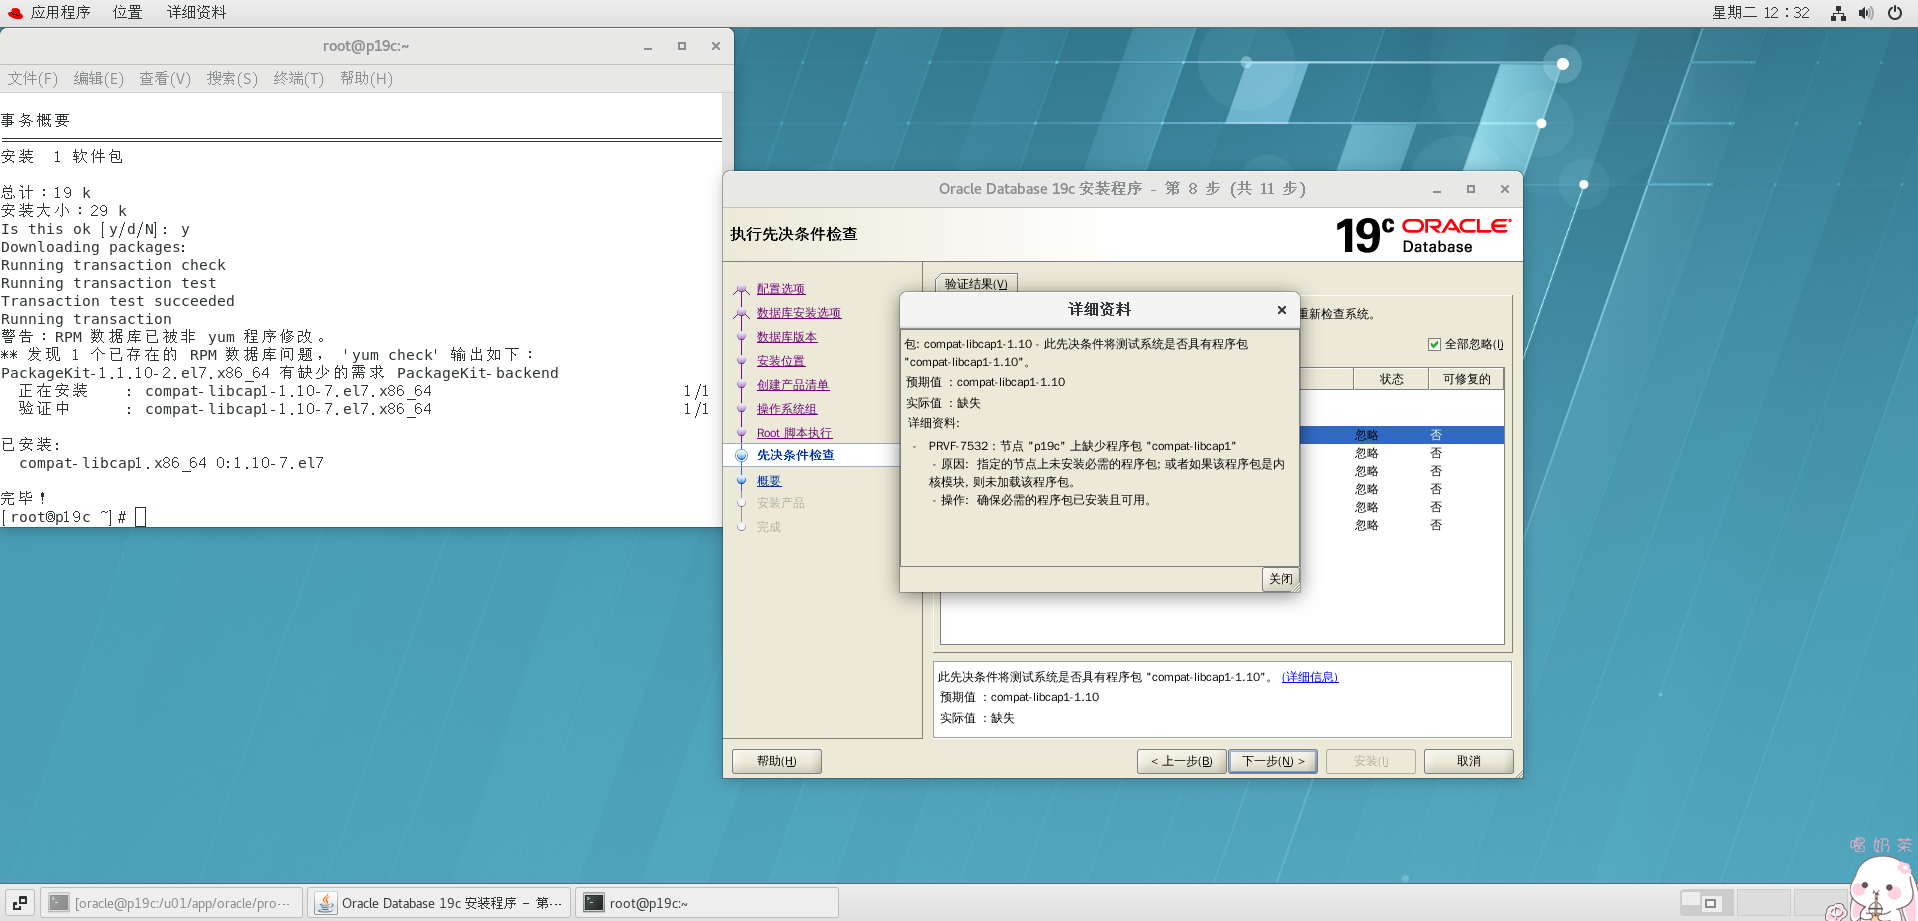This screenshot has height=921, width=1918.
Task: Click 预期值 compat-libcap1-1.10 in bottom panel
Action: click(1019, 697)
